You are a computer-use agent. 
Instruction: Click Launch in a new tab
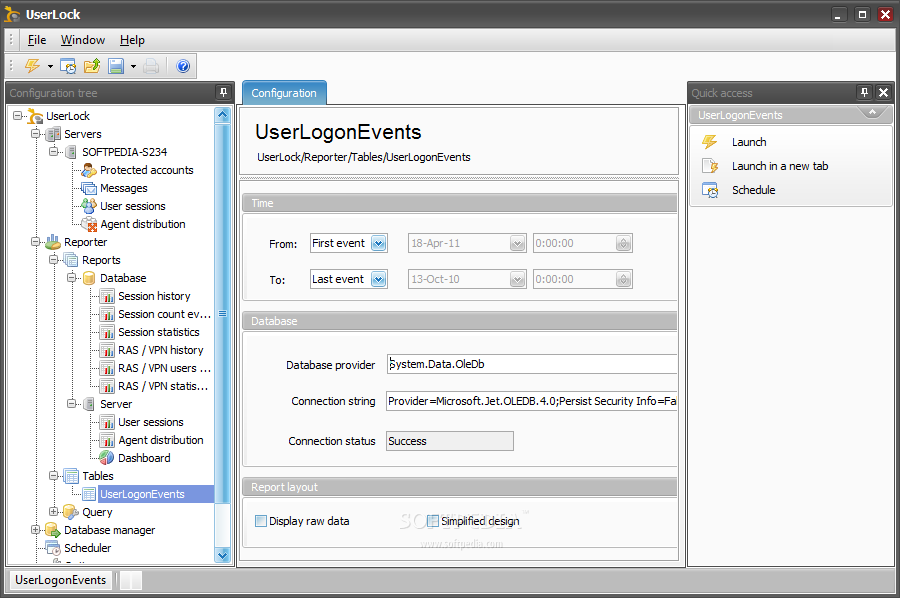pyautogui.click(x=779, y=166)
